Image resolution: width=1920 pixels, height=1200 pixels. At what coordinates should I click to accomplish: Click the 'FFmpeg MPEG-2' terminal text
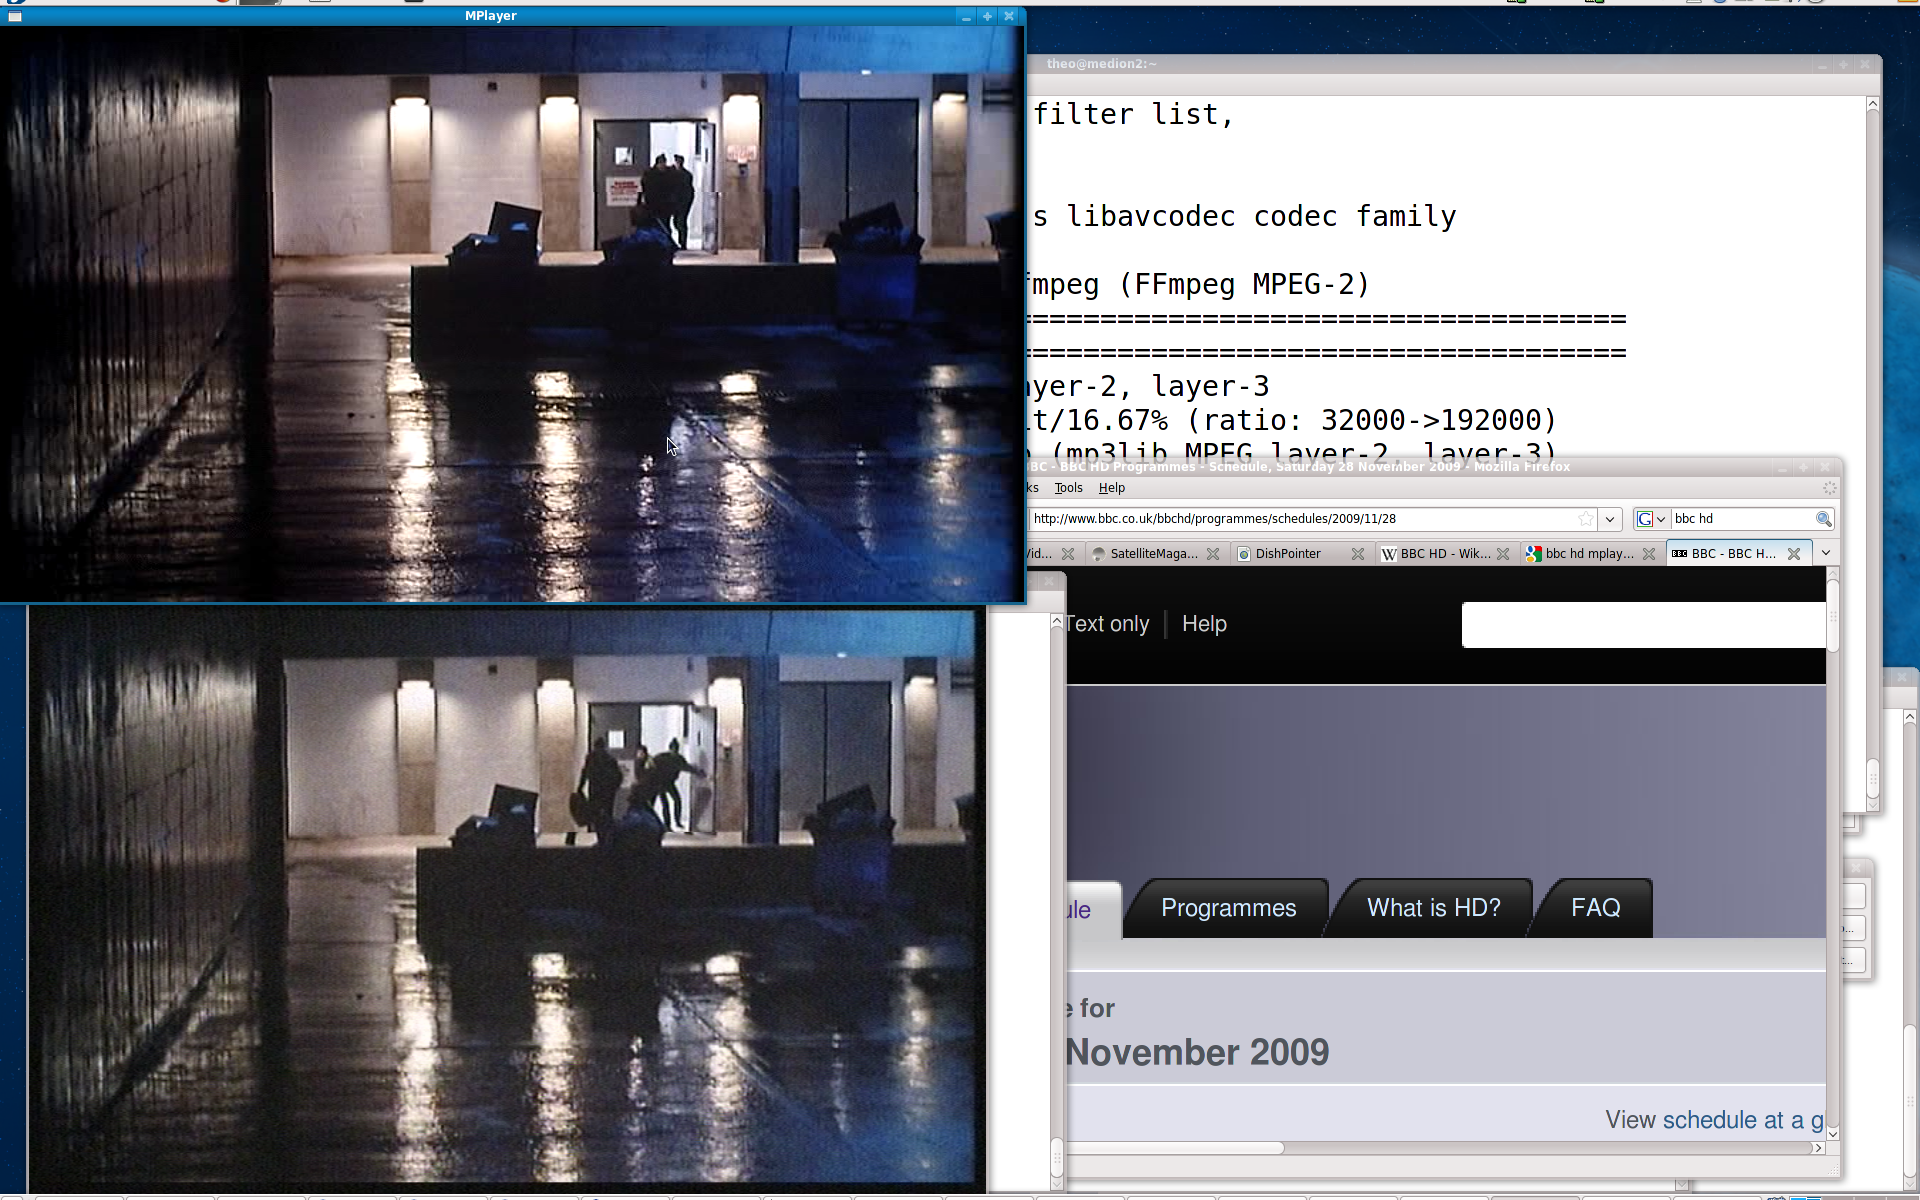1244,285
